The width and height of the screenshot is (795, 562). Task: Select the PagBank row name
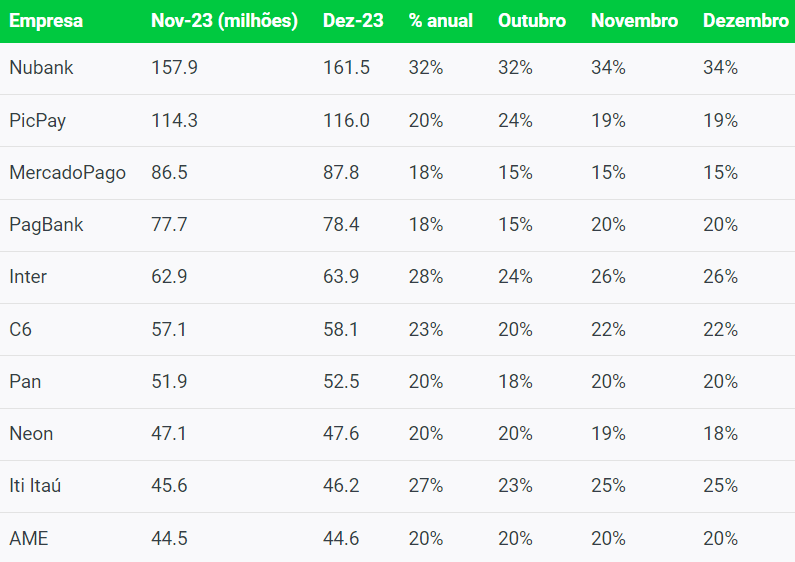(46, 225)
